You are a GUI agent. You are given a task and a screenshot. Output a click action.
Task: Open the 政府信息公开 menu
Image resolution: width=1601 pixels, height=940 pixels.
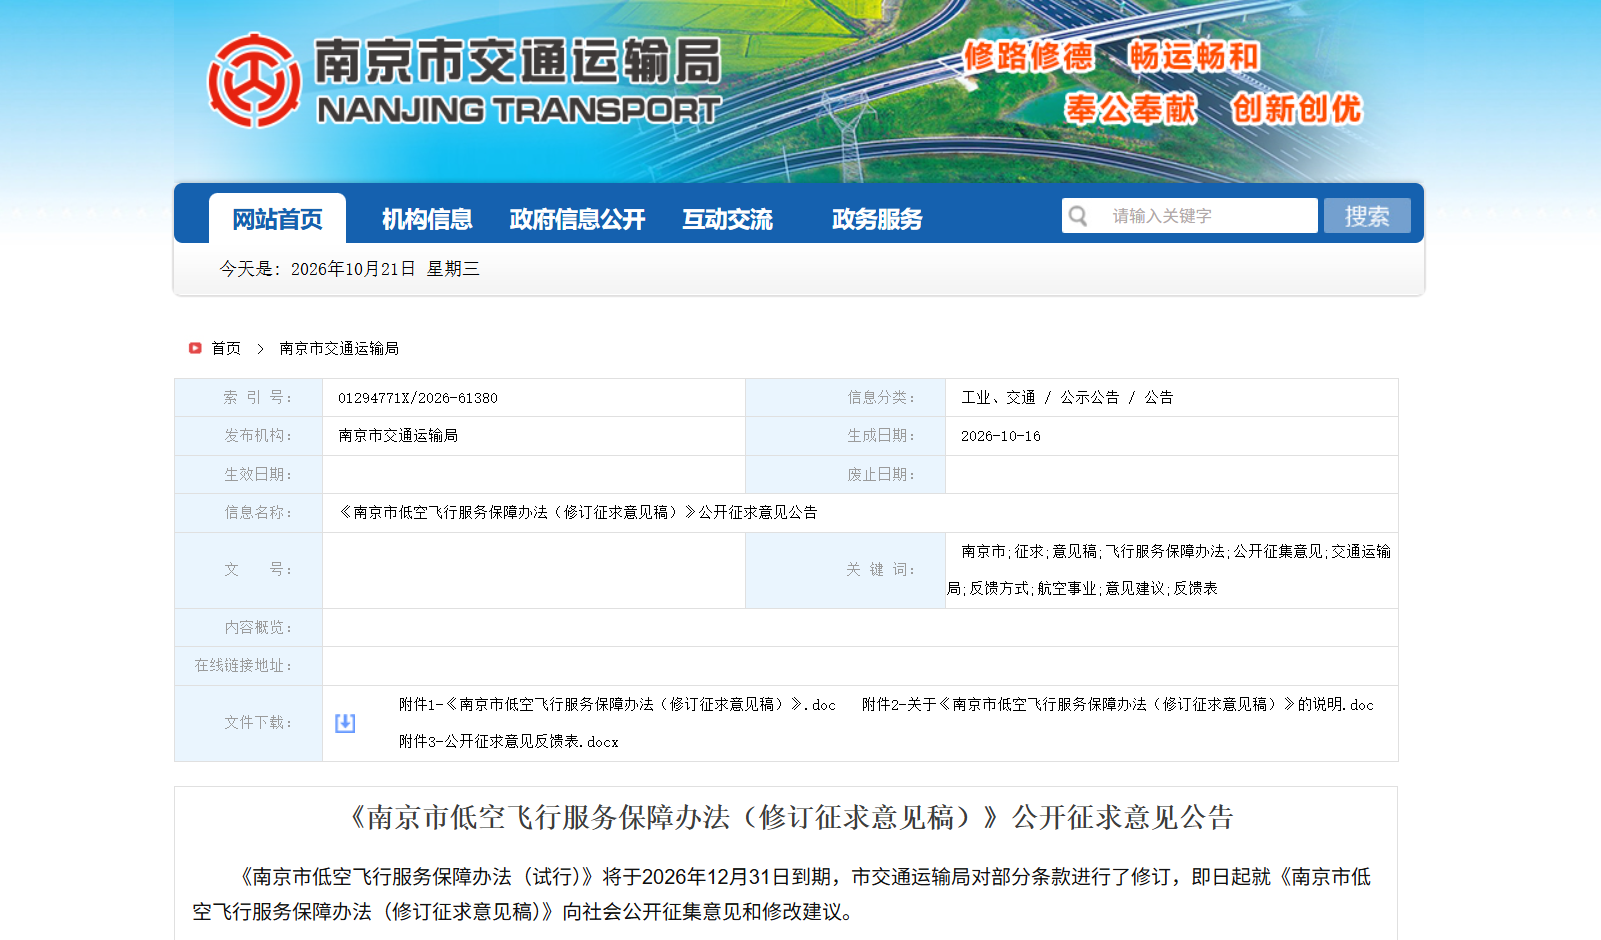coord(577,219)
